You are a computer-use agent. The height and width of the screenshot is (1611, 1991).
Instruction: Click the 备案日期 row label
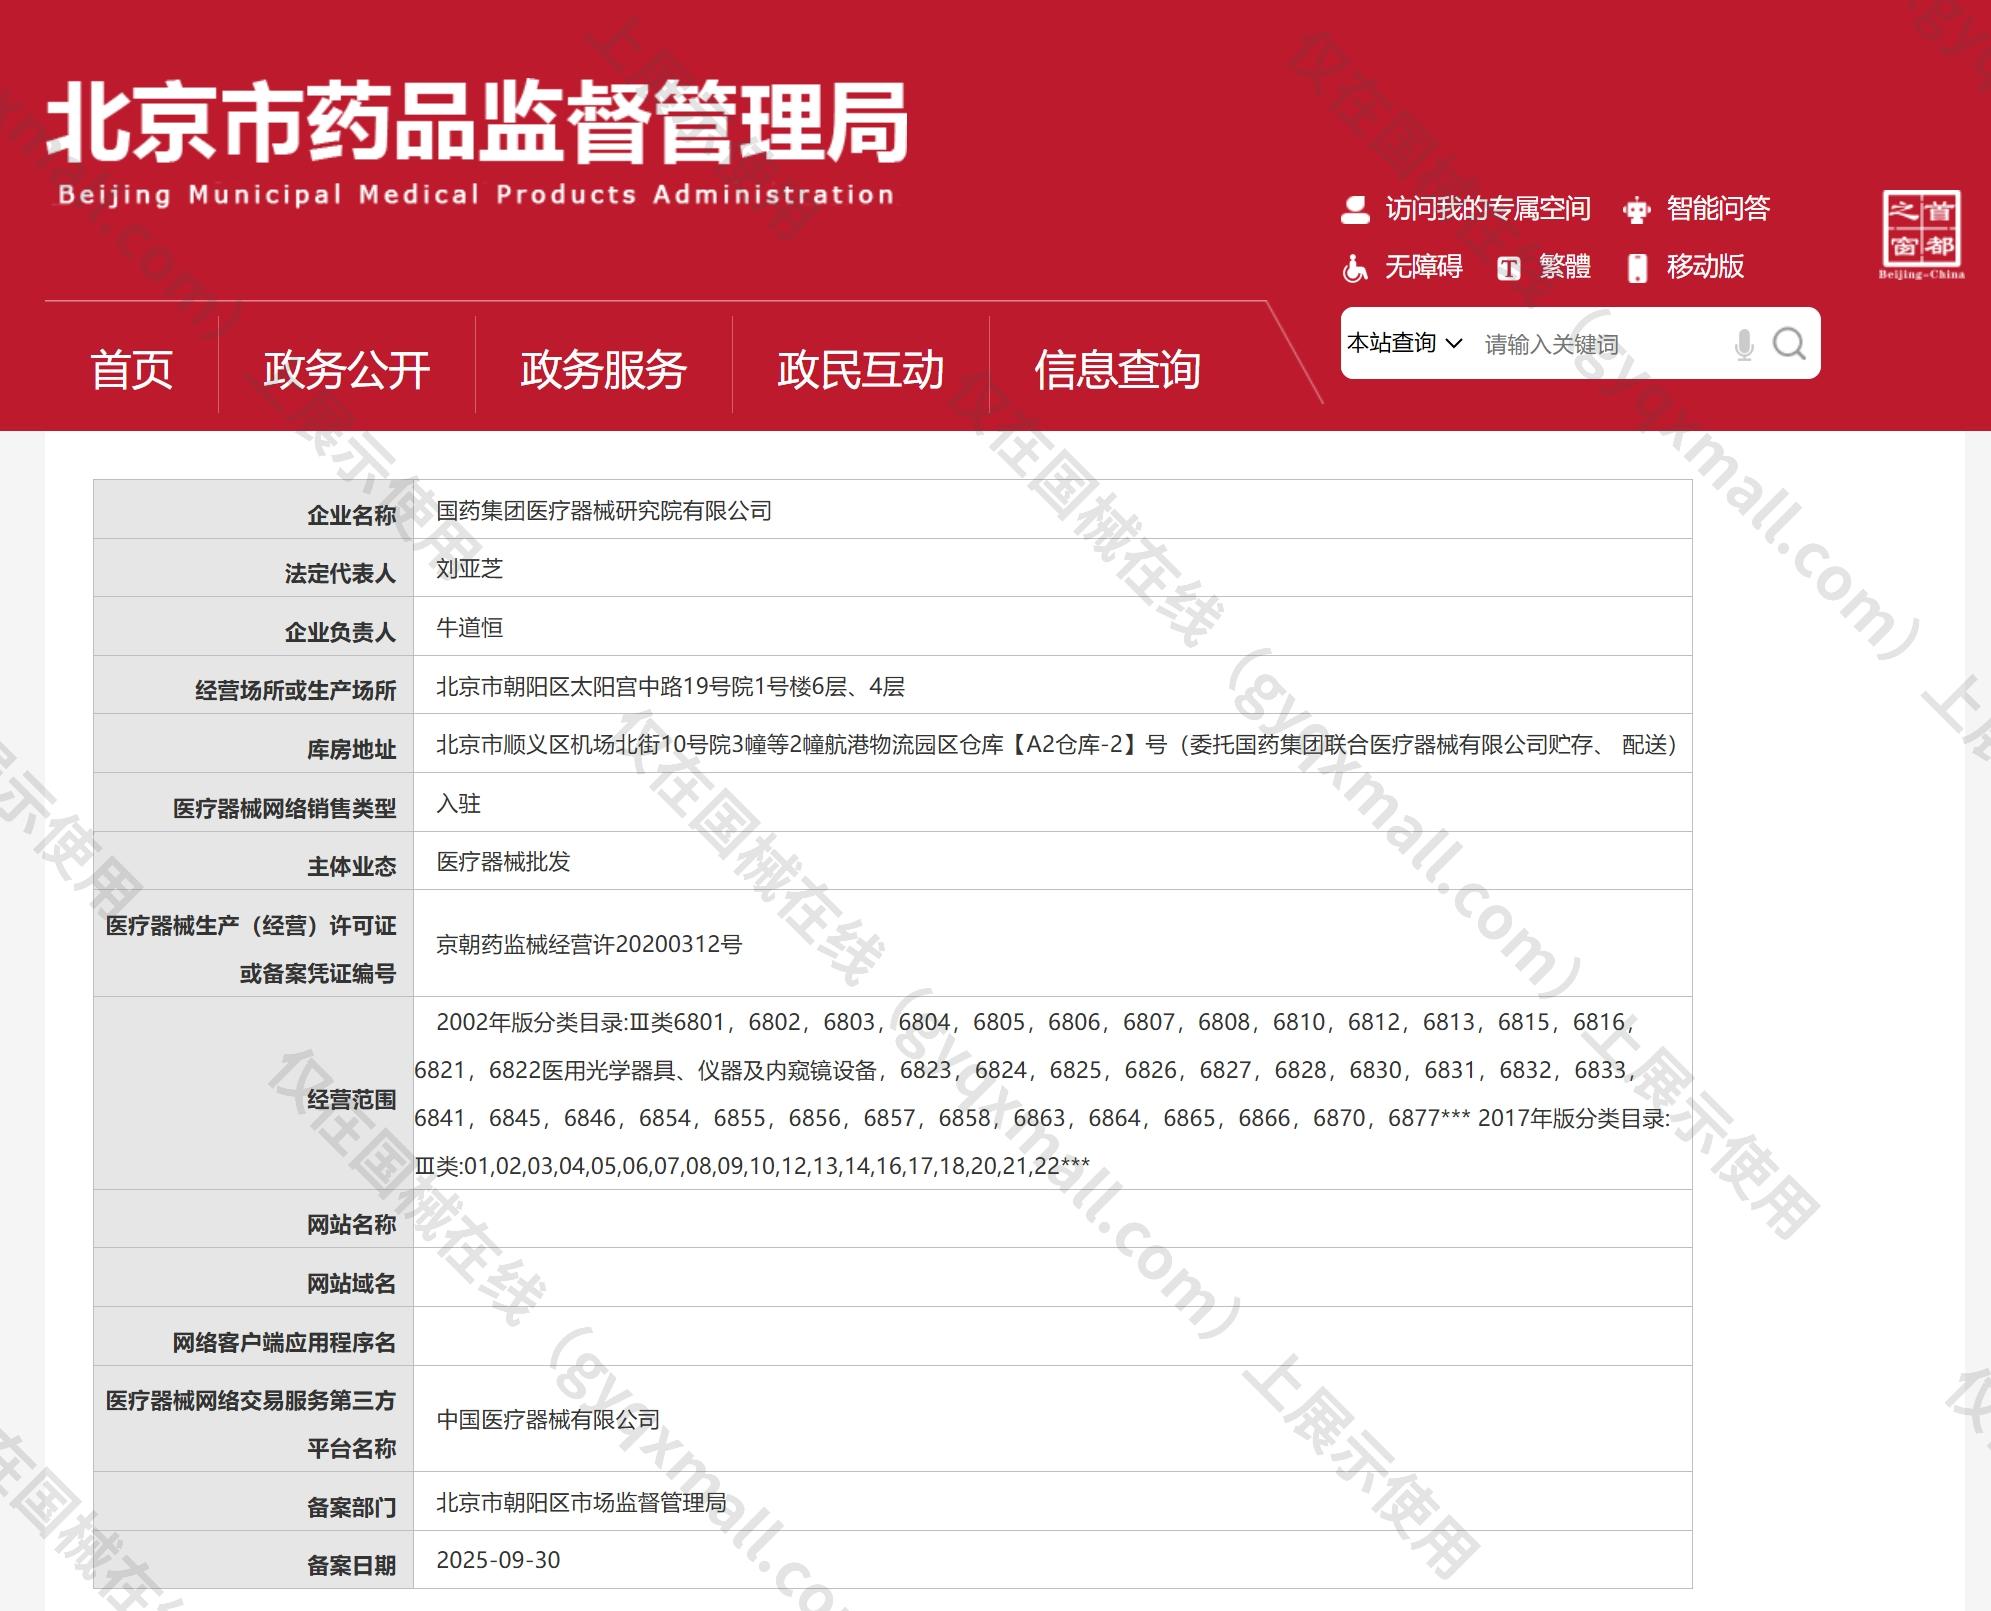[x=352, y=1565]
